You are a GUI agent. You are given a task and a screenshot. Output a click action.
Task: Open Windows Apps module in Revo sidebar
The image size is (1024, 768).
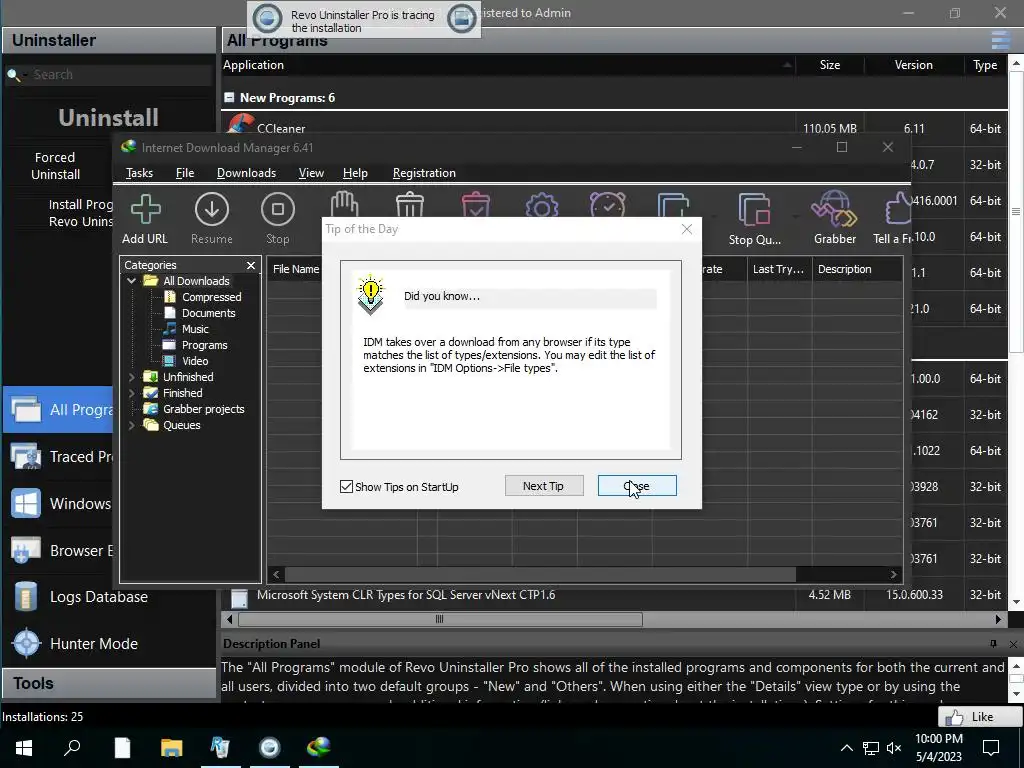click(57, 504)
